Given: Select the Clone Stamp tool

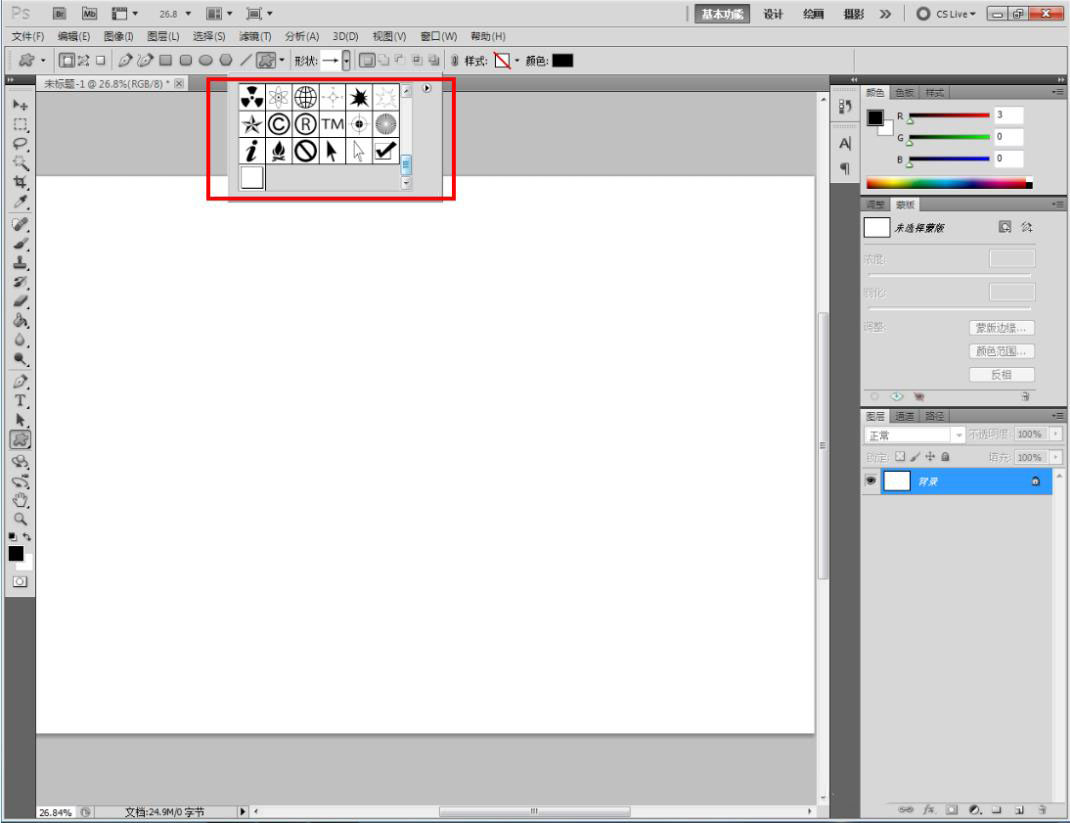Looking at the screenshot, I should click(x=20, y=263).
